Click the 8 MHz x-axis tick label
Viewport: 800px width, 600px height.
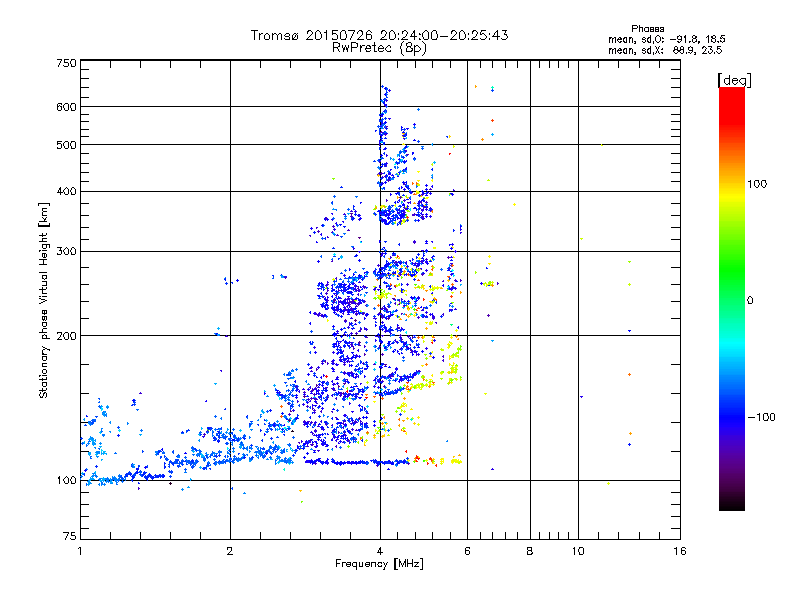tap(530, 551)
